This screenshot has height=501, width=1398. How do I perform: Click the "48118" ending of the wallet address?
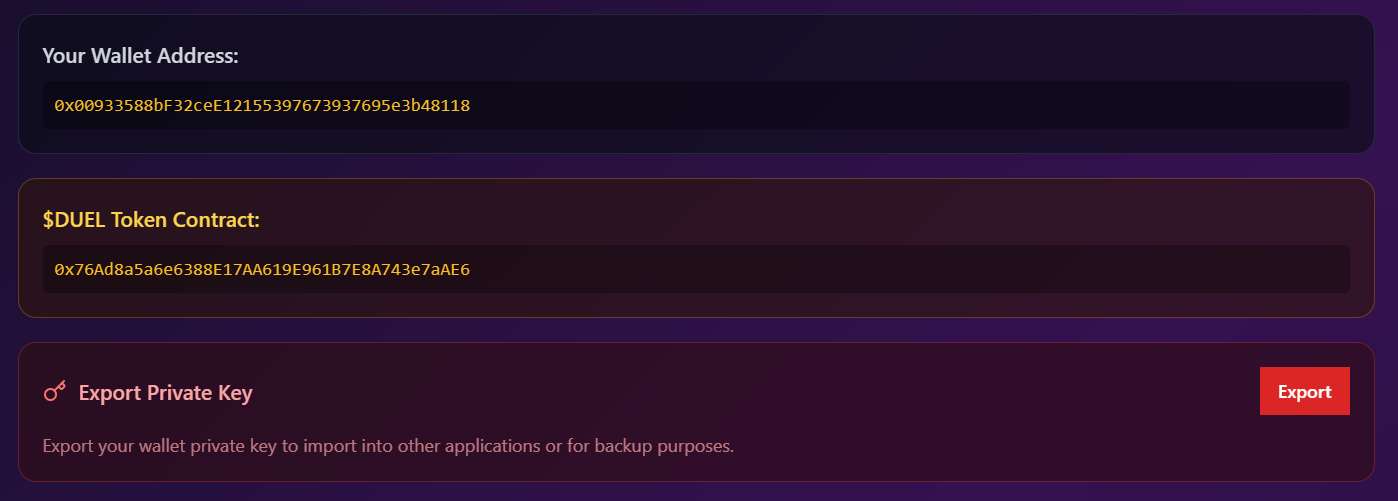[x=445, y=105]
